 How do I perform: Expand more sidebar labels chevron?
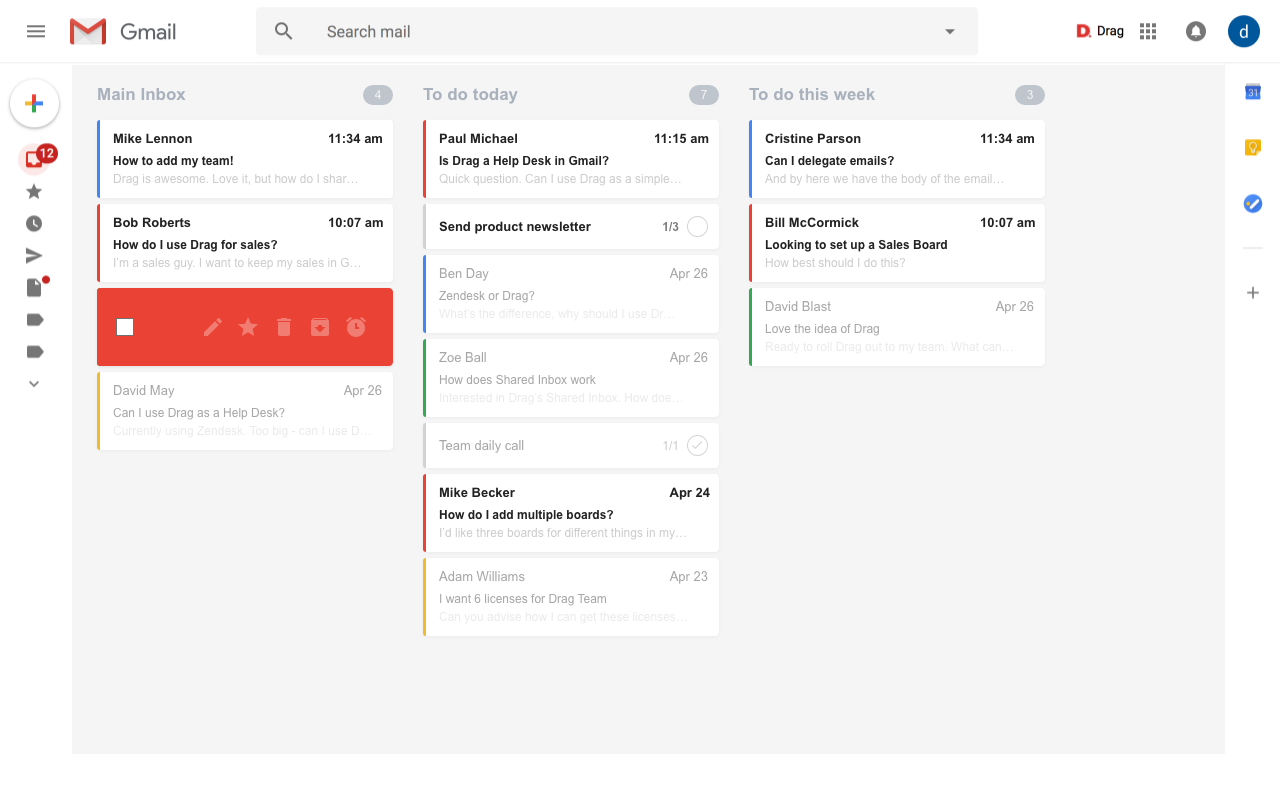[34, 383]
